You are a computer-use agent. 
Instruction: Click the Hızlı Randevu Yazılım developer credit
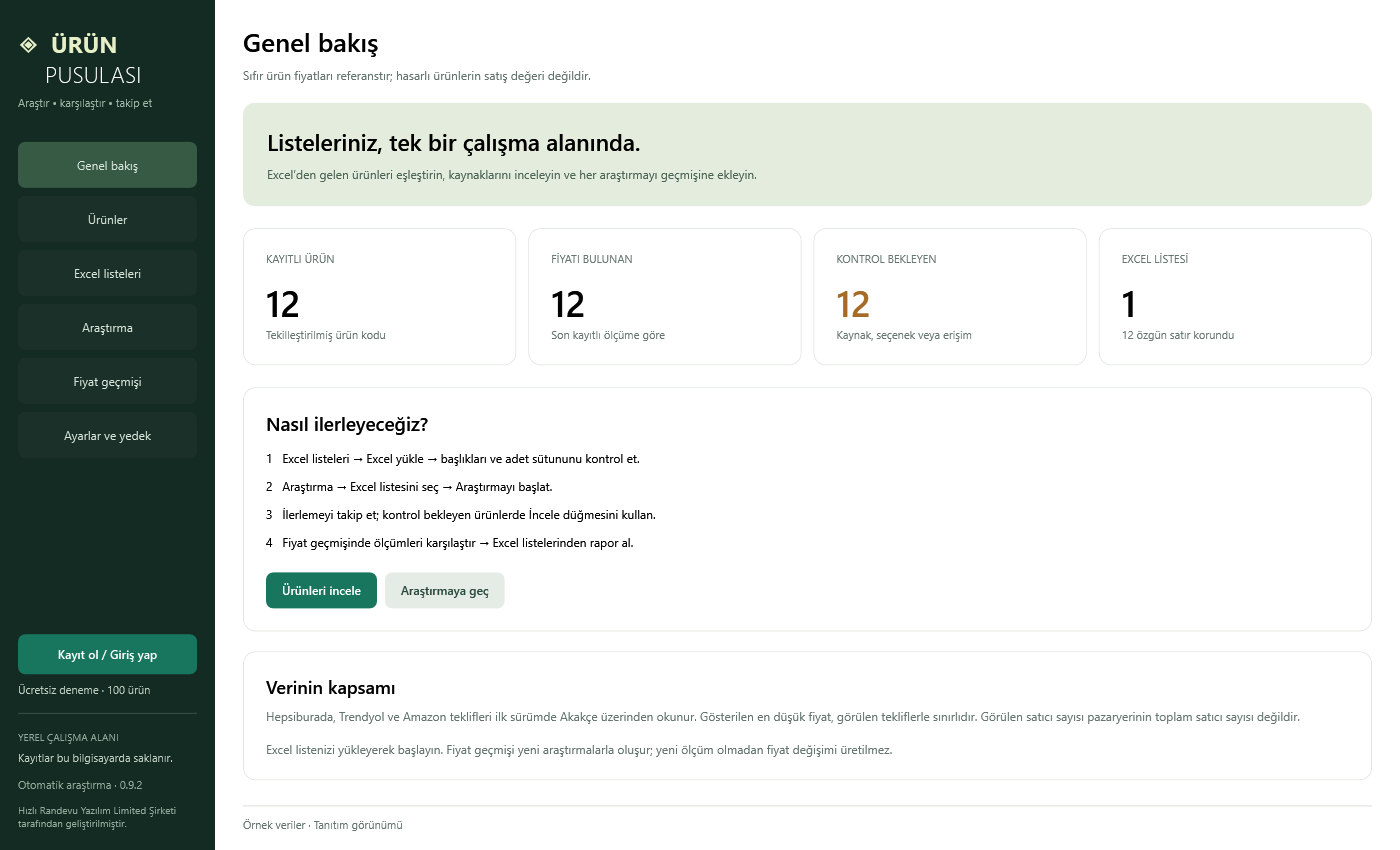pos(97,817)
